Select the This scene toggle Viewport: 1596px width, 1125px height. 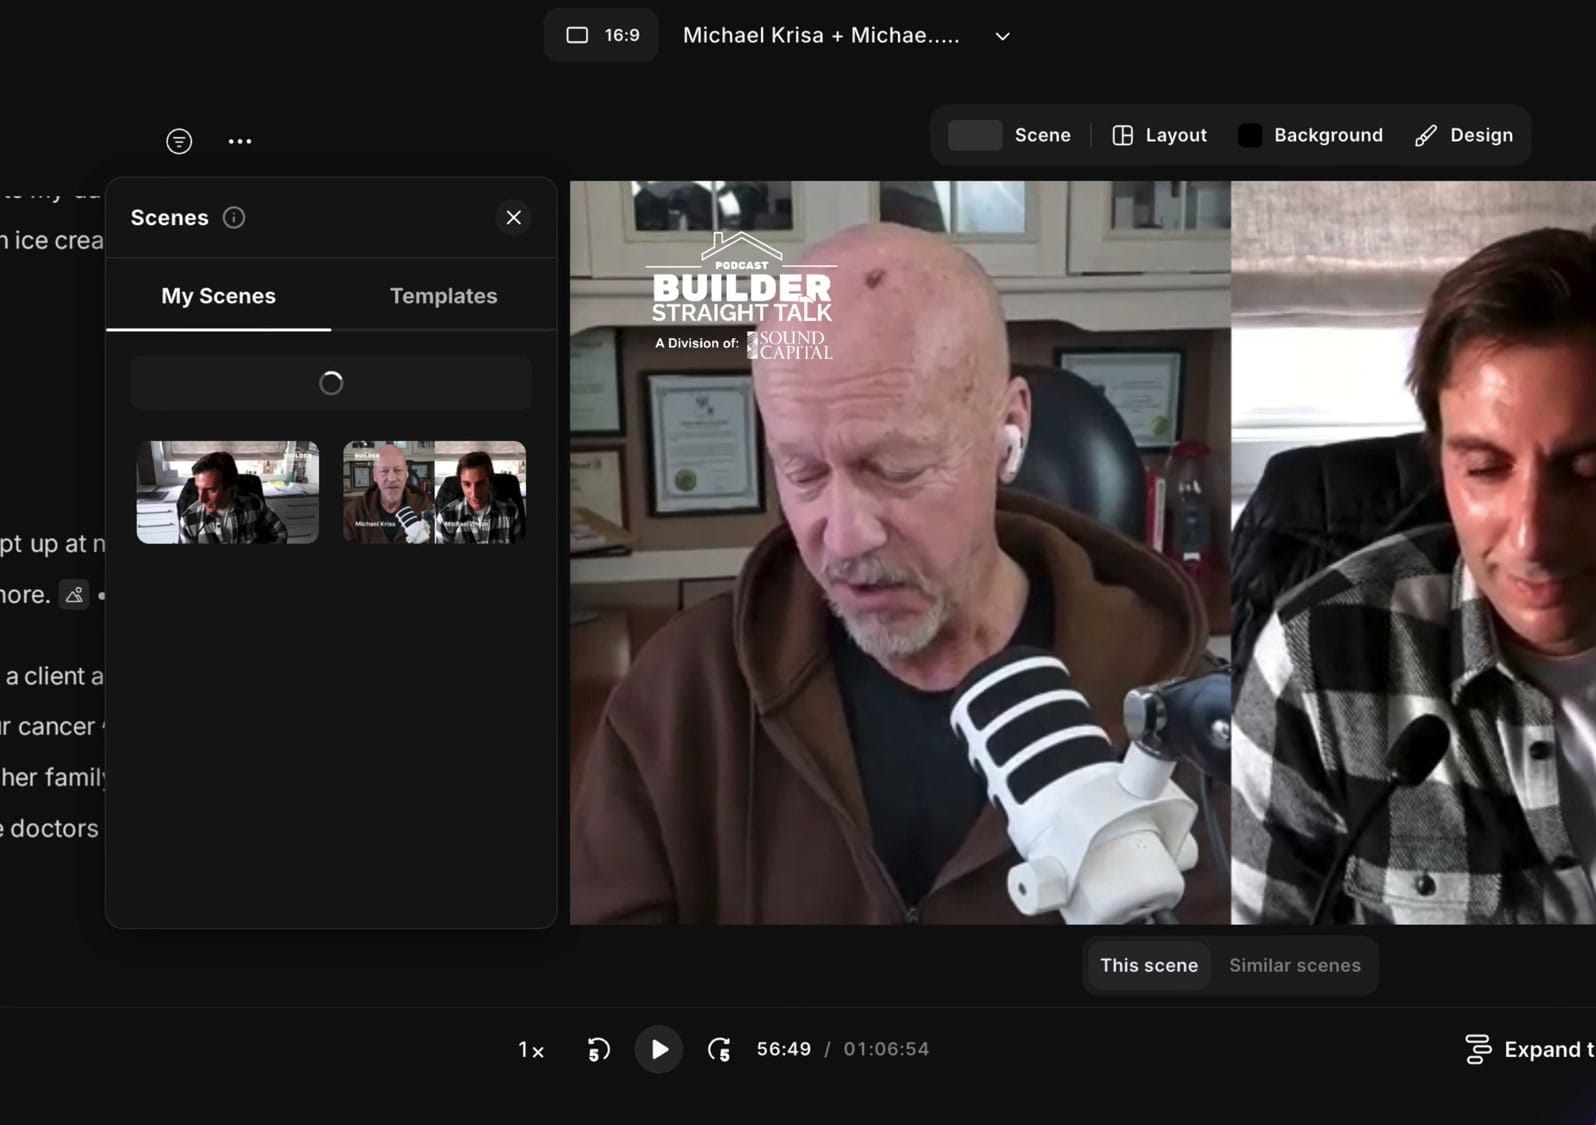[1149, 965]
